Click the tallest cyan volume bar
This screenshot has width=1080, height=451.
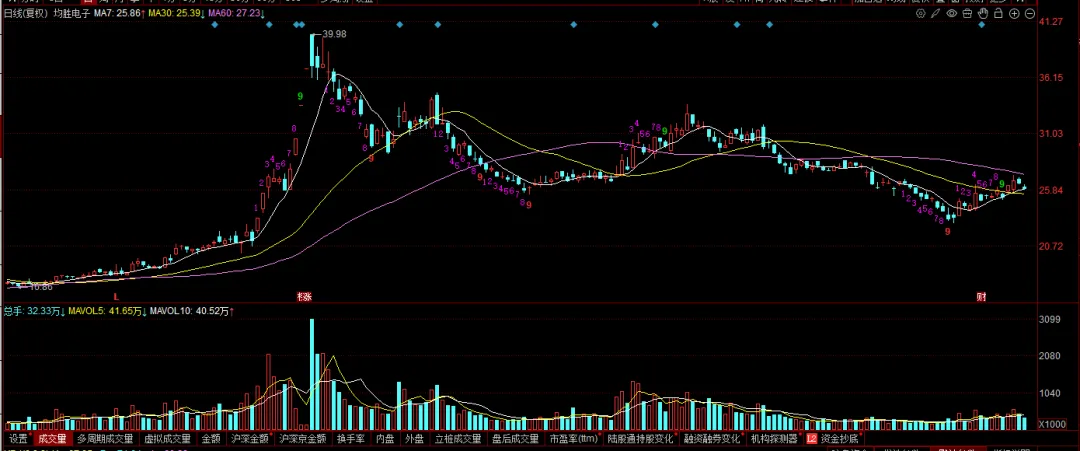point(312,375)
